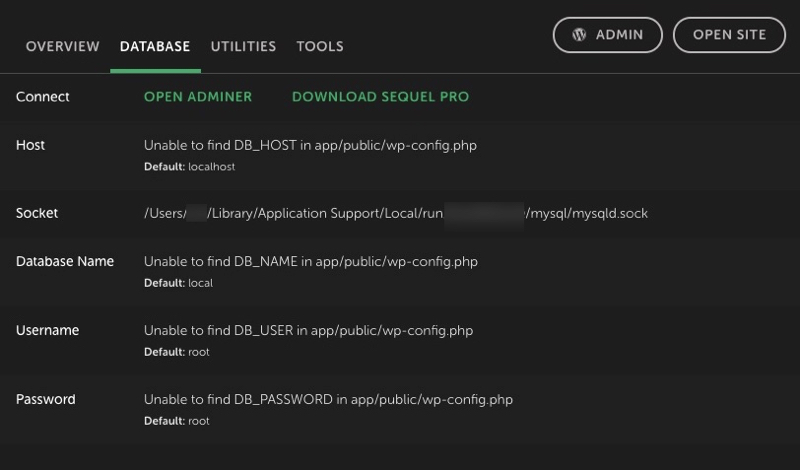Viewport: 800px width, 470px height.
Task: Click the Download Sequel Pro link
Action: pos(380,97)
